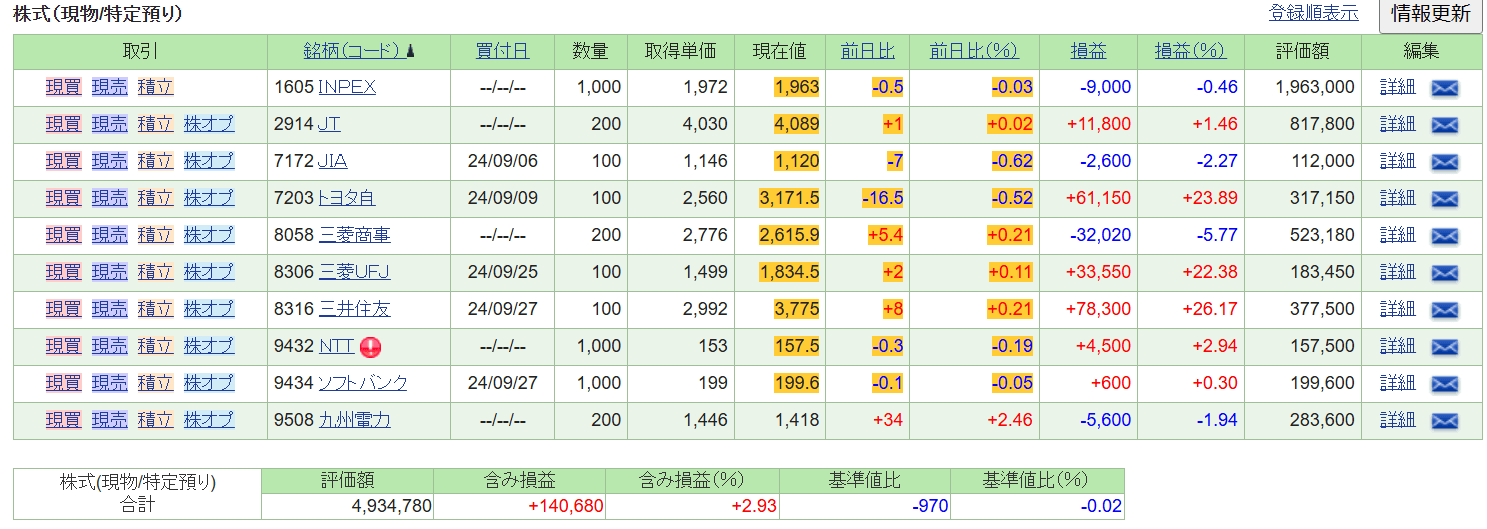
Task: Click the mail icon for ソフトバンク row
Action: (x=1444, y=384)
